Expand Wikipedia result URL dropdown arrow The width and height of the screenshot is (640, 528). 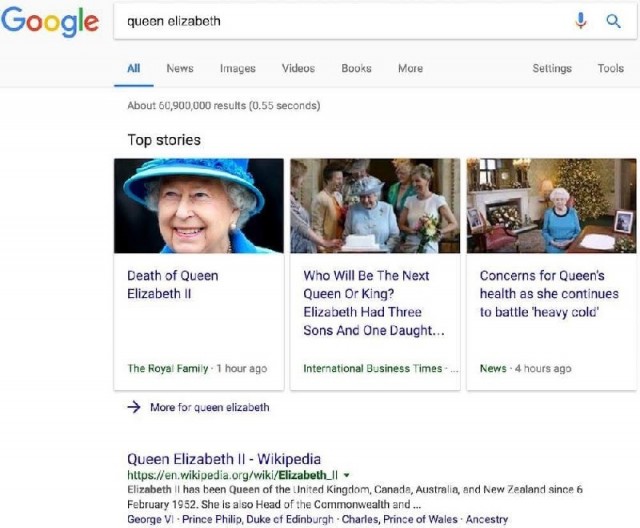click(347, 475)
